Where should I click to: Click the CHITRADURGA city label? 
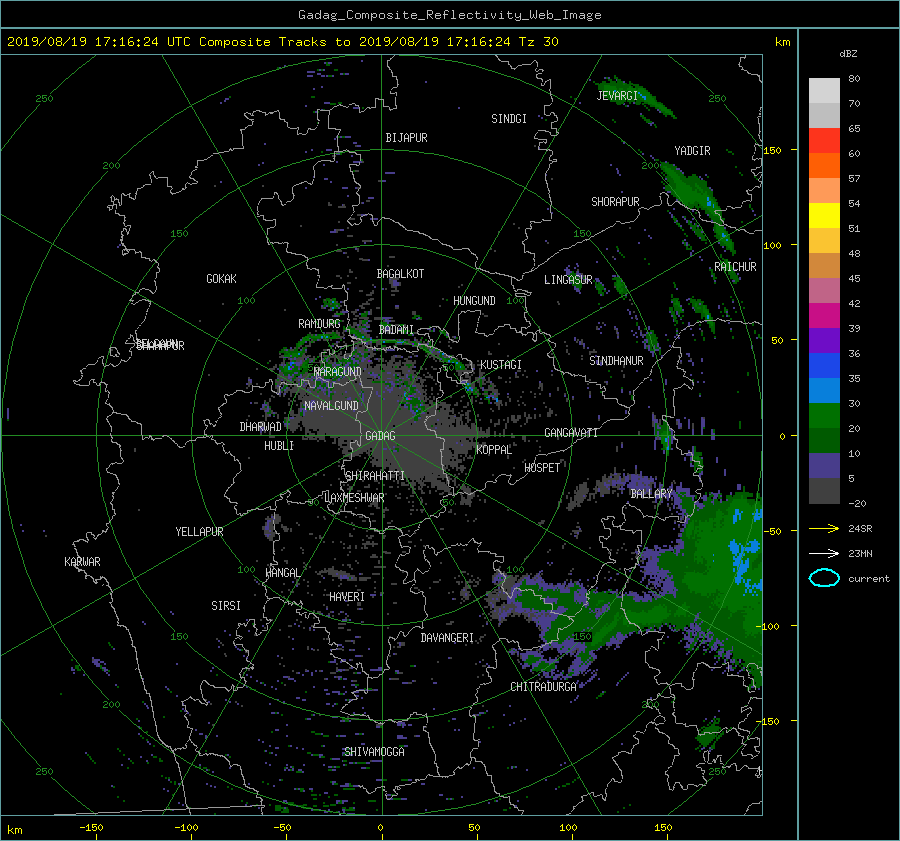coord(543,687)
